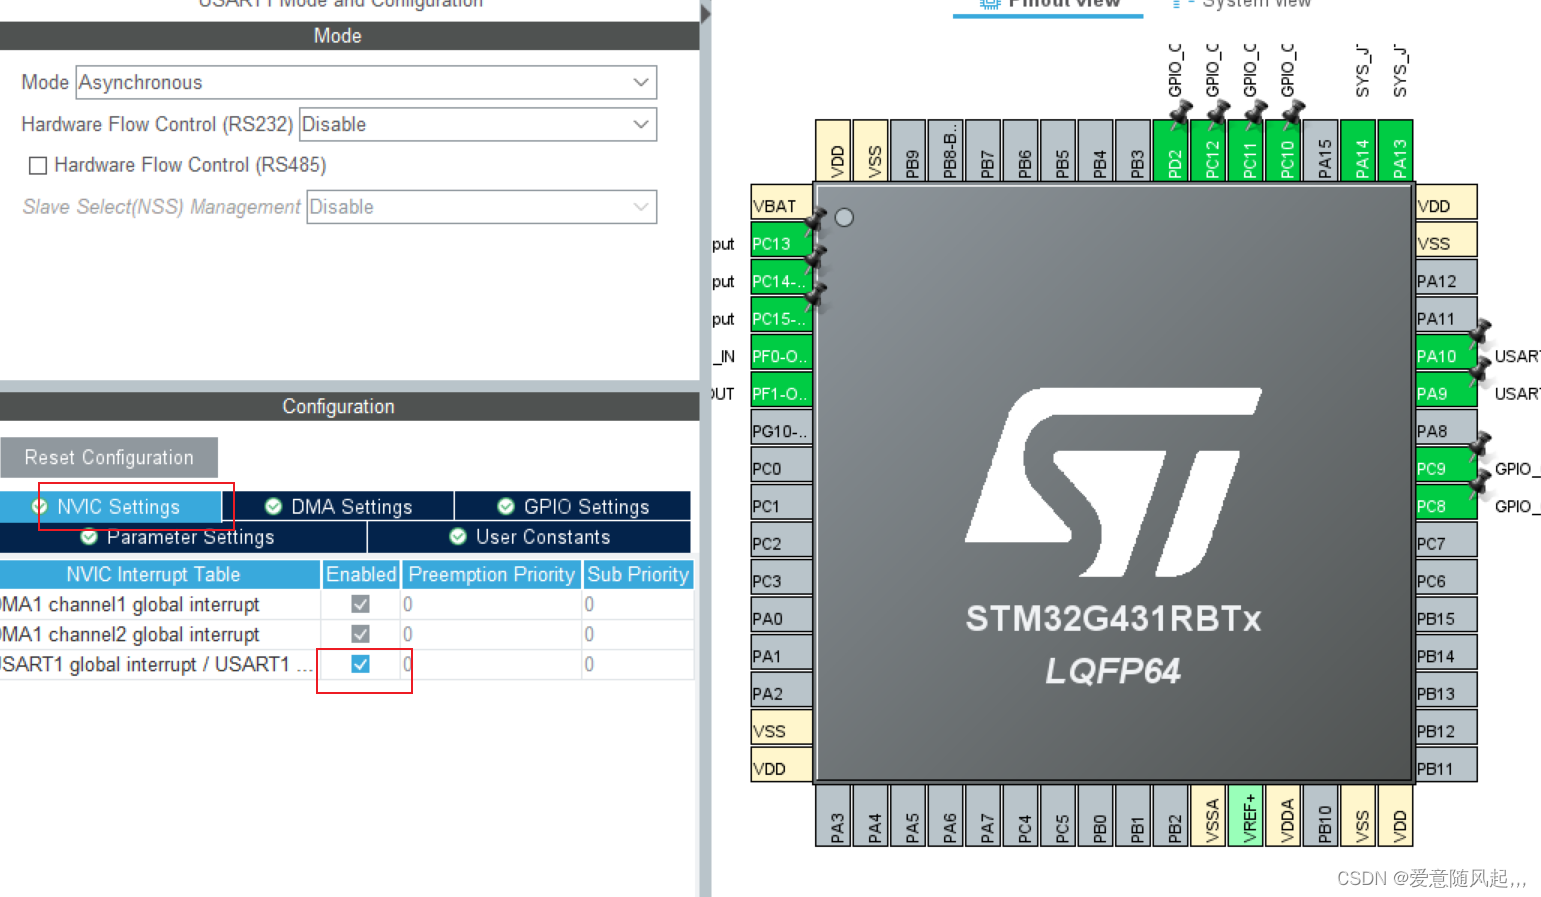The height and width of the screenshot is (897, 1541).
Task: Click the check icon on User Constants
Action: point(458,537)
